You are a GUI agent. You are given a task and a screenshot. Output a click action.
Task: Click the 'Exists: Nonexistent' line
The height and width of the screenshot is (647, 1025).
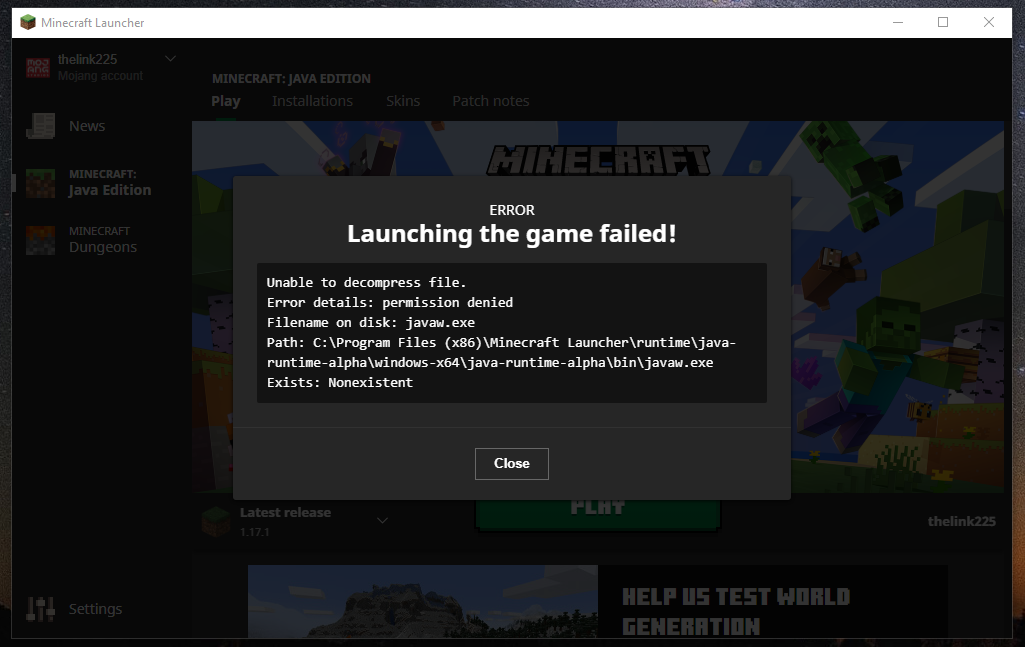pyautogui.click(x=340, y=382)
